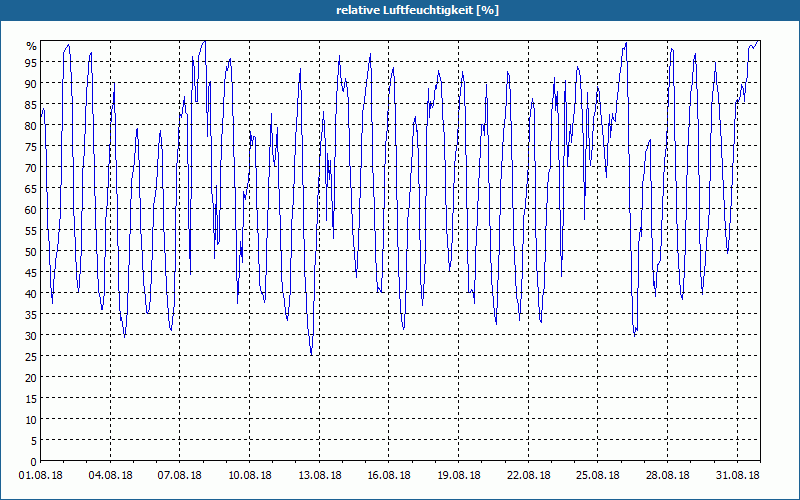800x500 pixels.
Task: Select the 90 y-axis label
Action: click(31, 83)
